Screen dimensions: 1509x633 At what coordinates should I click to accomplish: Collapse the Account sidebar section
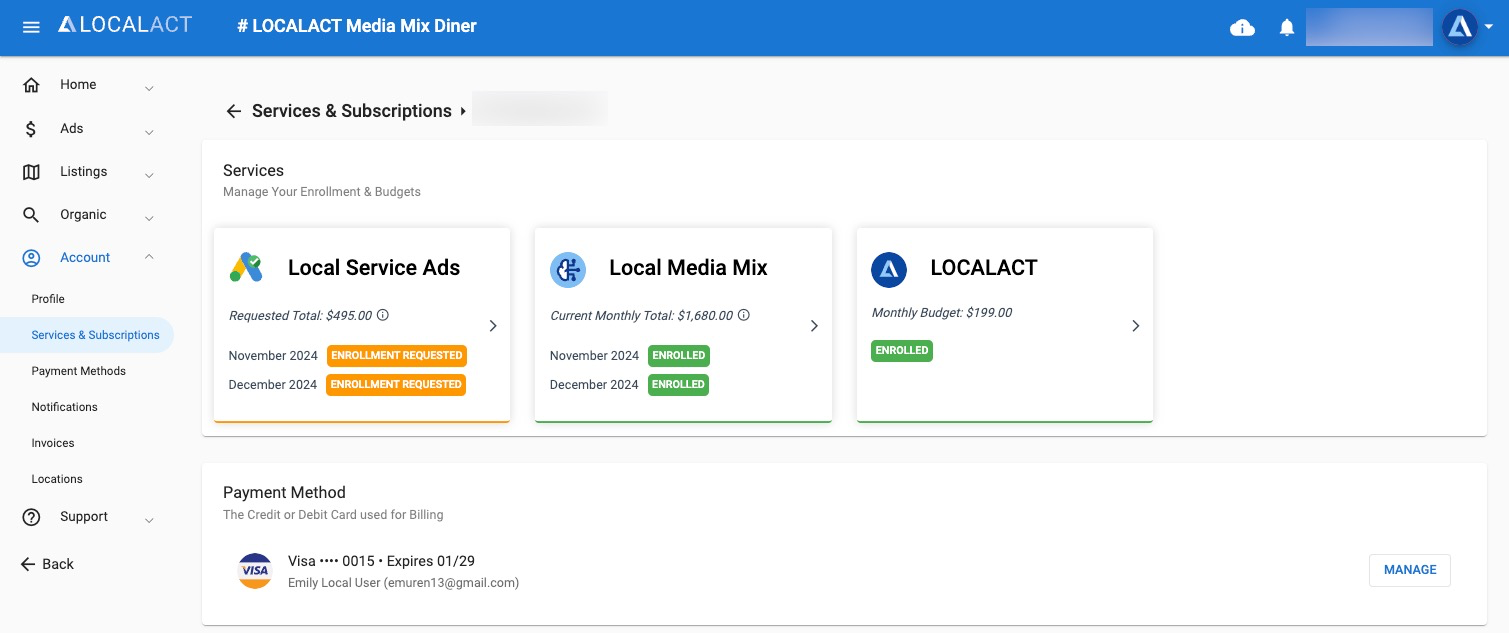[149, 257]
